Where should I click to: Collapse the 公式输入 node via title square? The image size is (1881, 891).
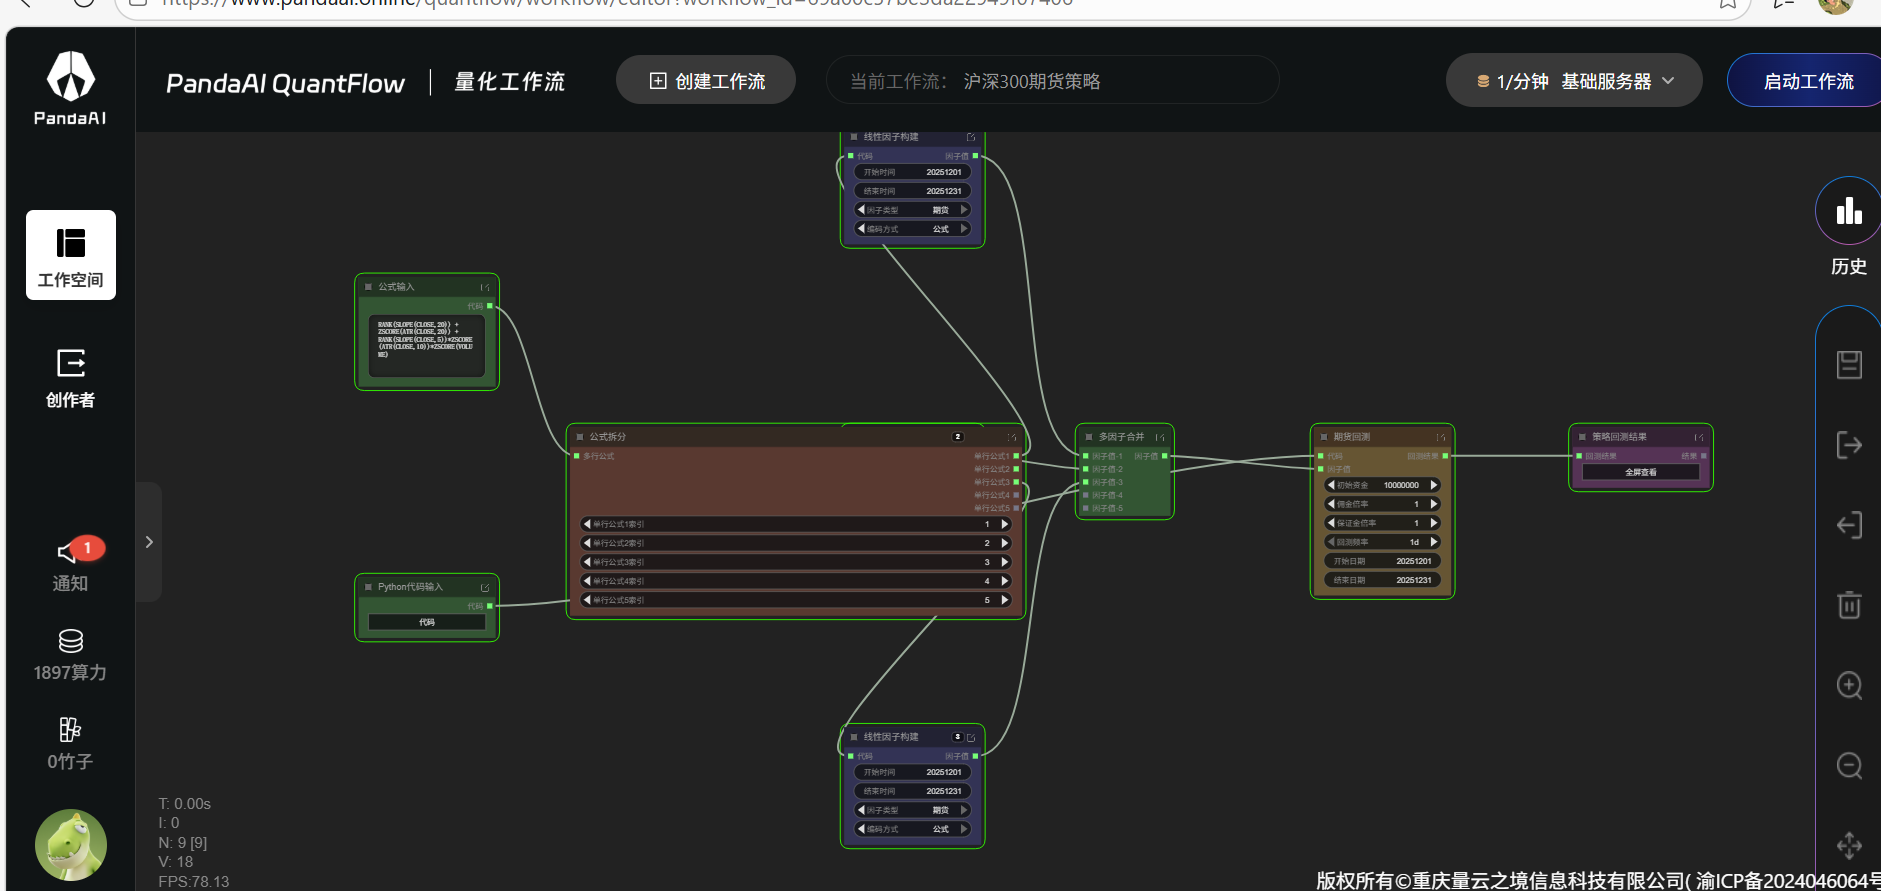(x=368, y=287)
